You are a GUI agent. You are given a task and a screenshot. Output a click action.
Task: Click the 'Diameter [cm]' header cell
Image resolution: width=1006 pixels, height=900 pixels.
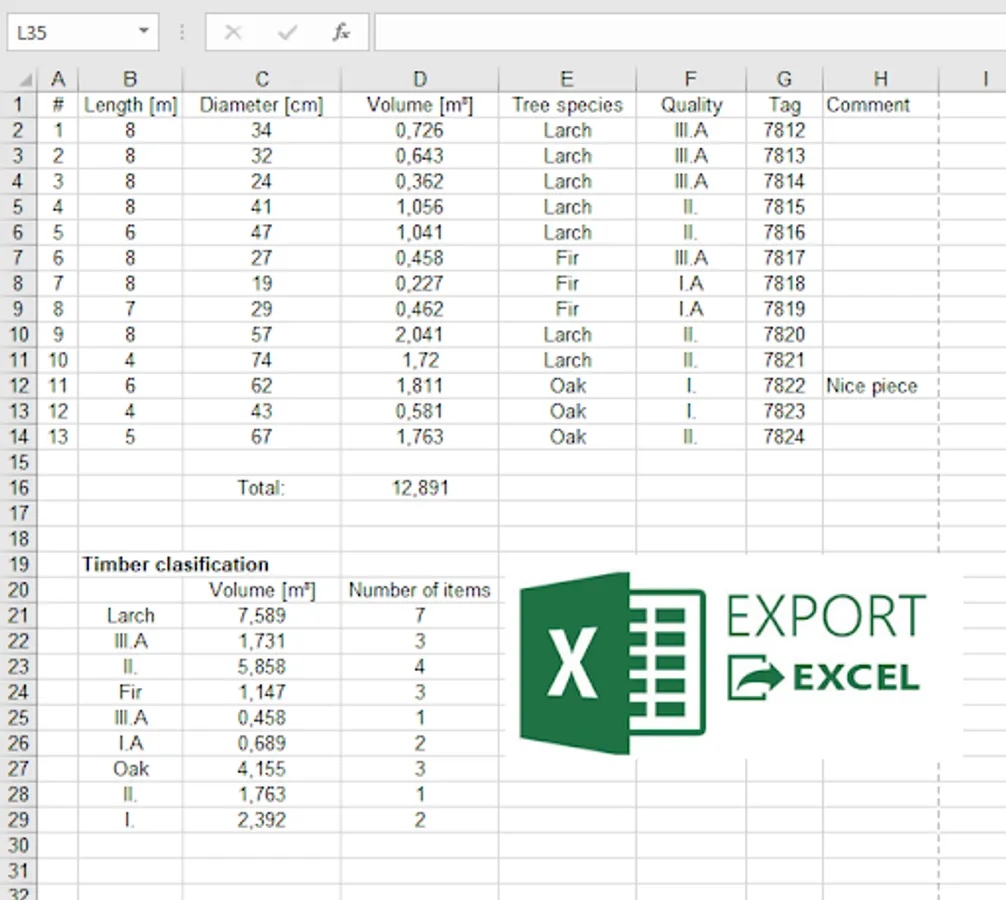tap(262, 105)
